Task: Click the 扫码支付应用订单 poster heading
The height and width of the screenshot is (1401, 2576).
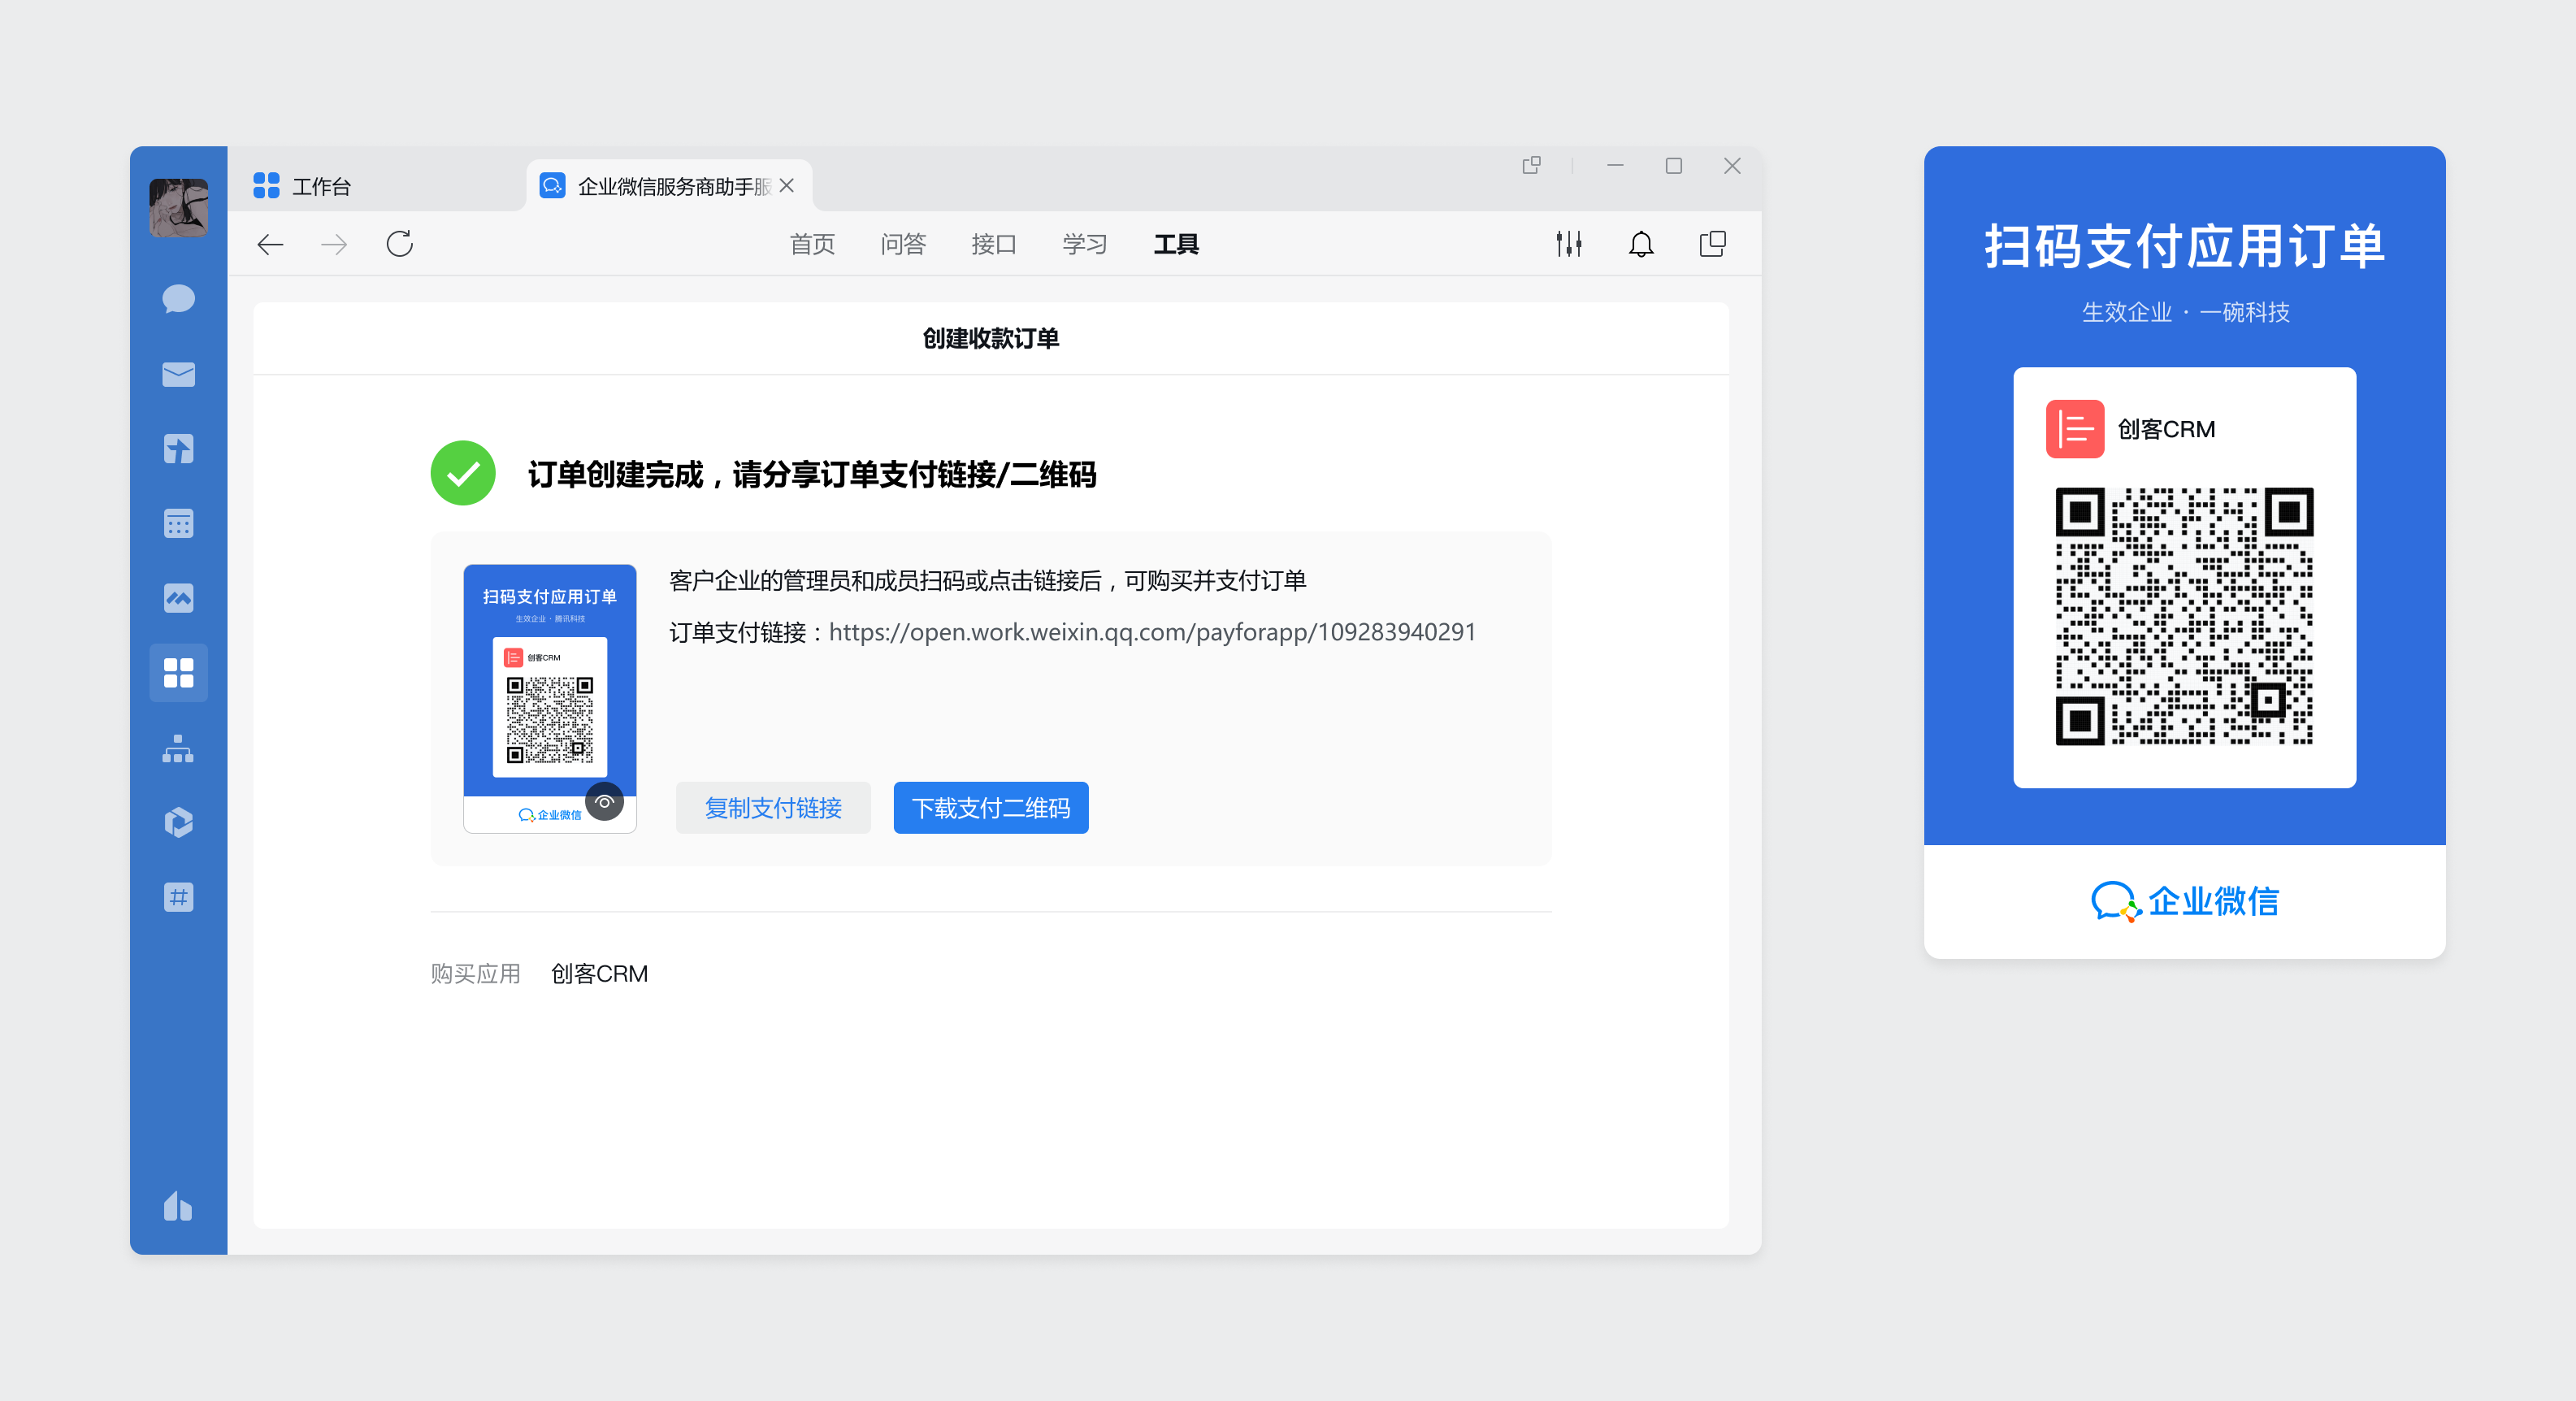Action: pos(2185,246)
